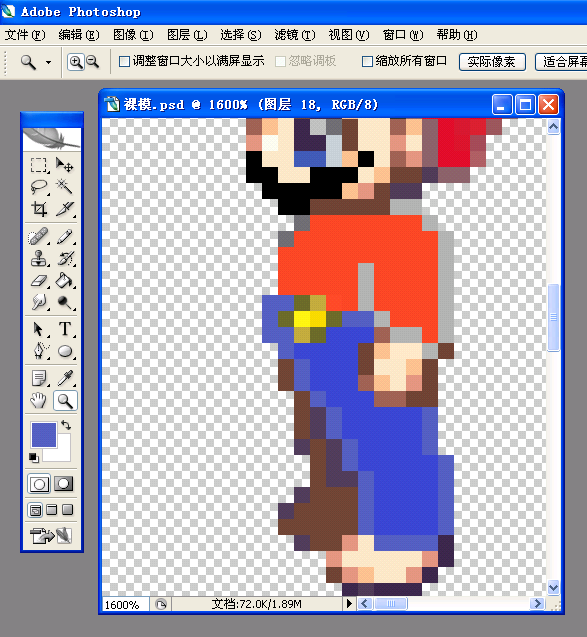The height and width of the screenshot is (637, 587).
Task: Select the Pen tool
Action: click(x=39, y=351)
